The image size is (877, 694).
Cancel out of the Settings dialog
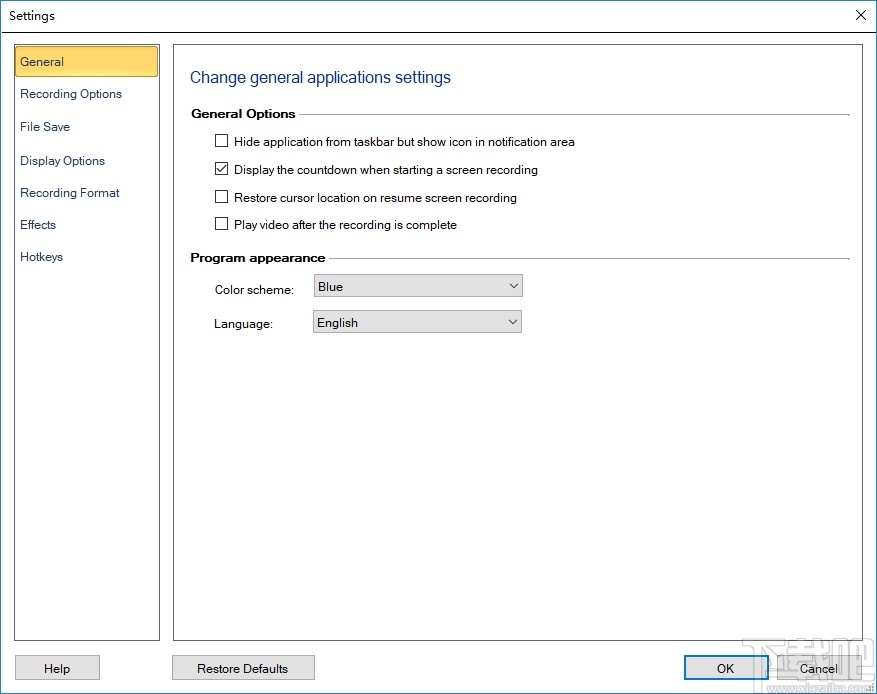click(x=817, y=667)
